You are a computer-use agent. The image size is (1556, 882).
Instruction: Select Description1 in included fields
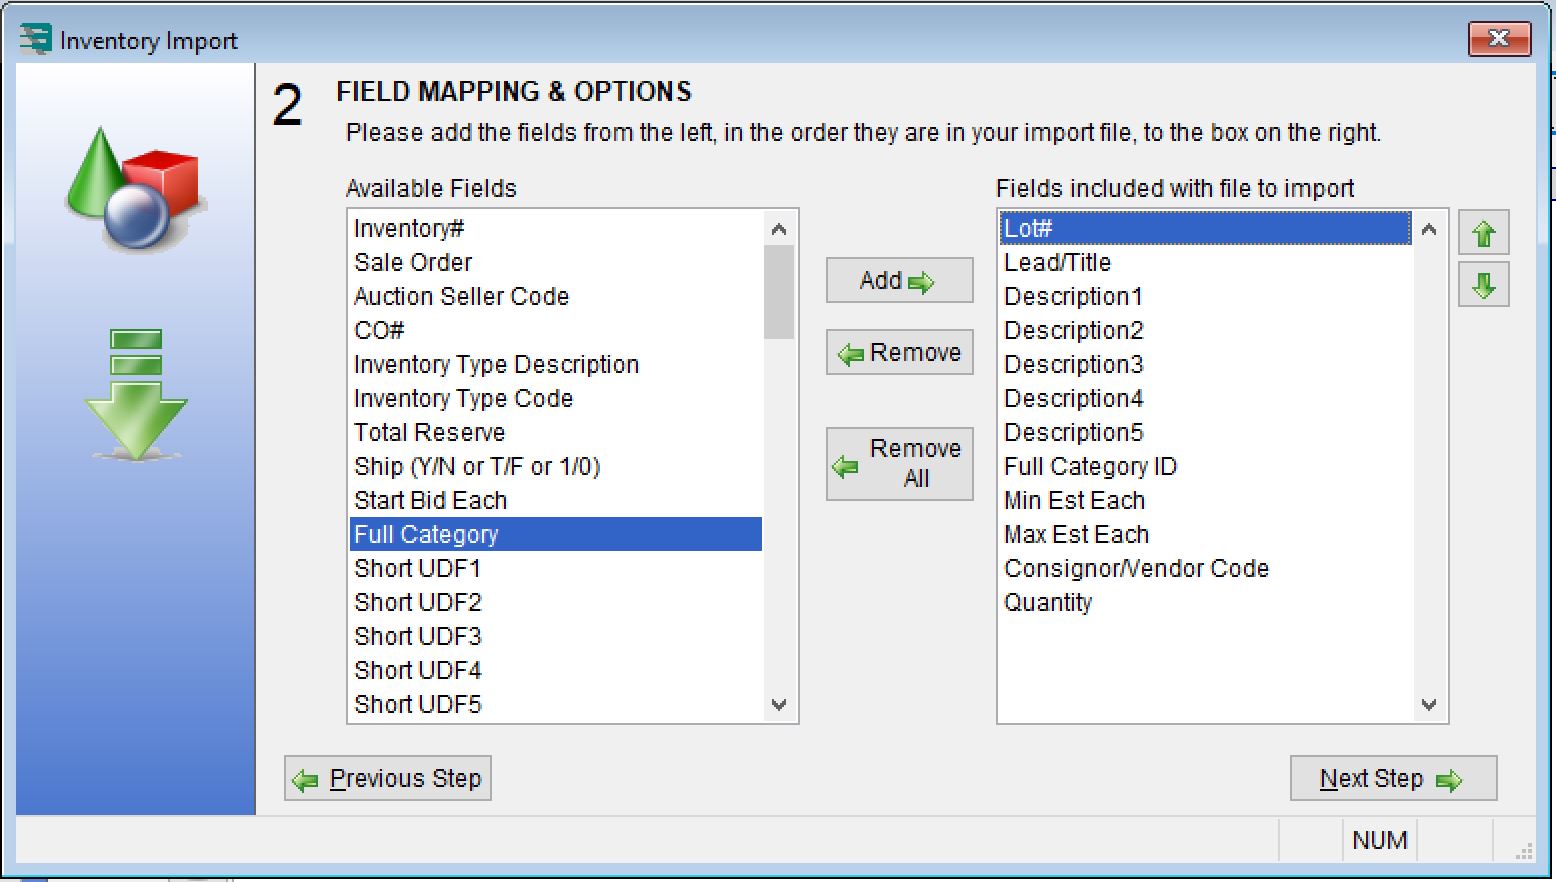point(1206,297)
